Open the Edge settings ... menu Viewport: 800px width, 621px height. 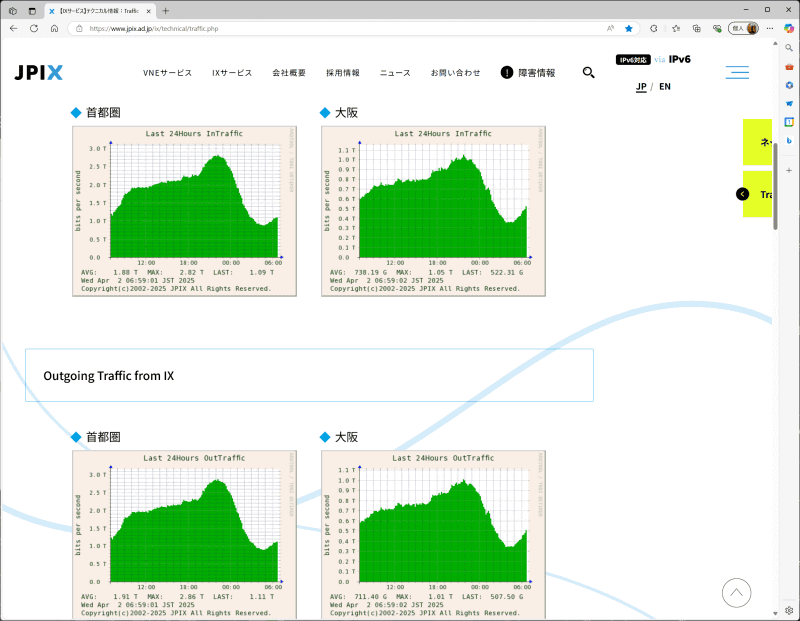coord(770,30)
